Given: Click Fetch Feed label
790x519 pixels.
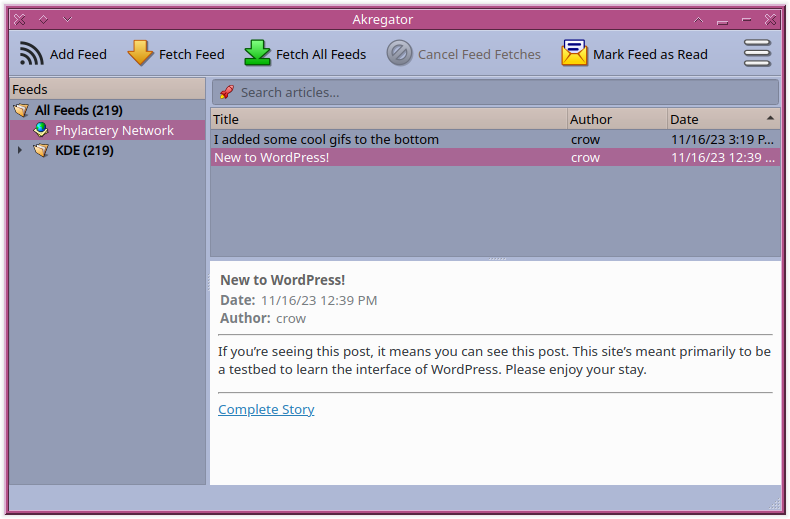Looking at the screenshot, I should [191, 54].
